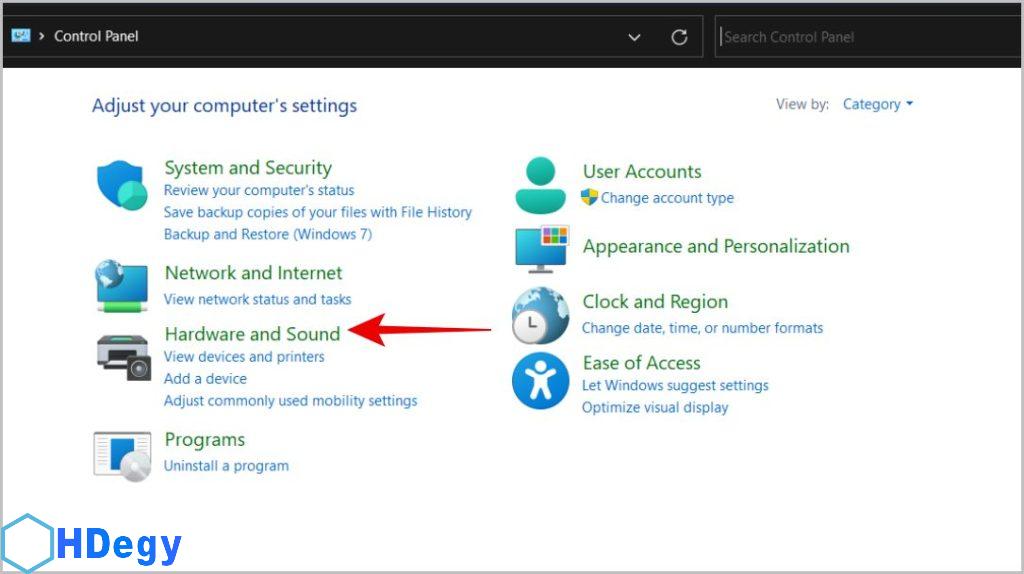
Task: Click the Search Control Panel field
Action: (x=860, y=37)
